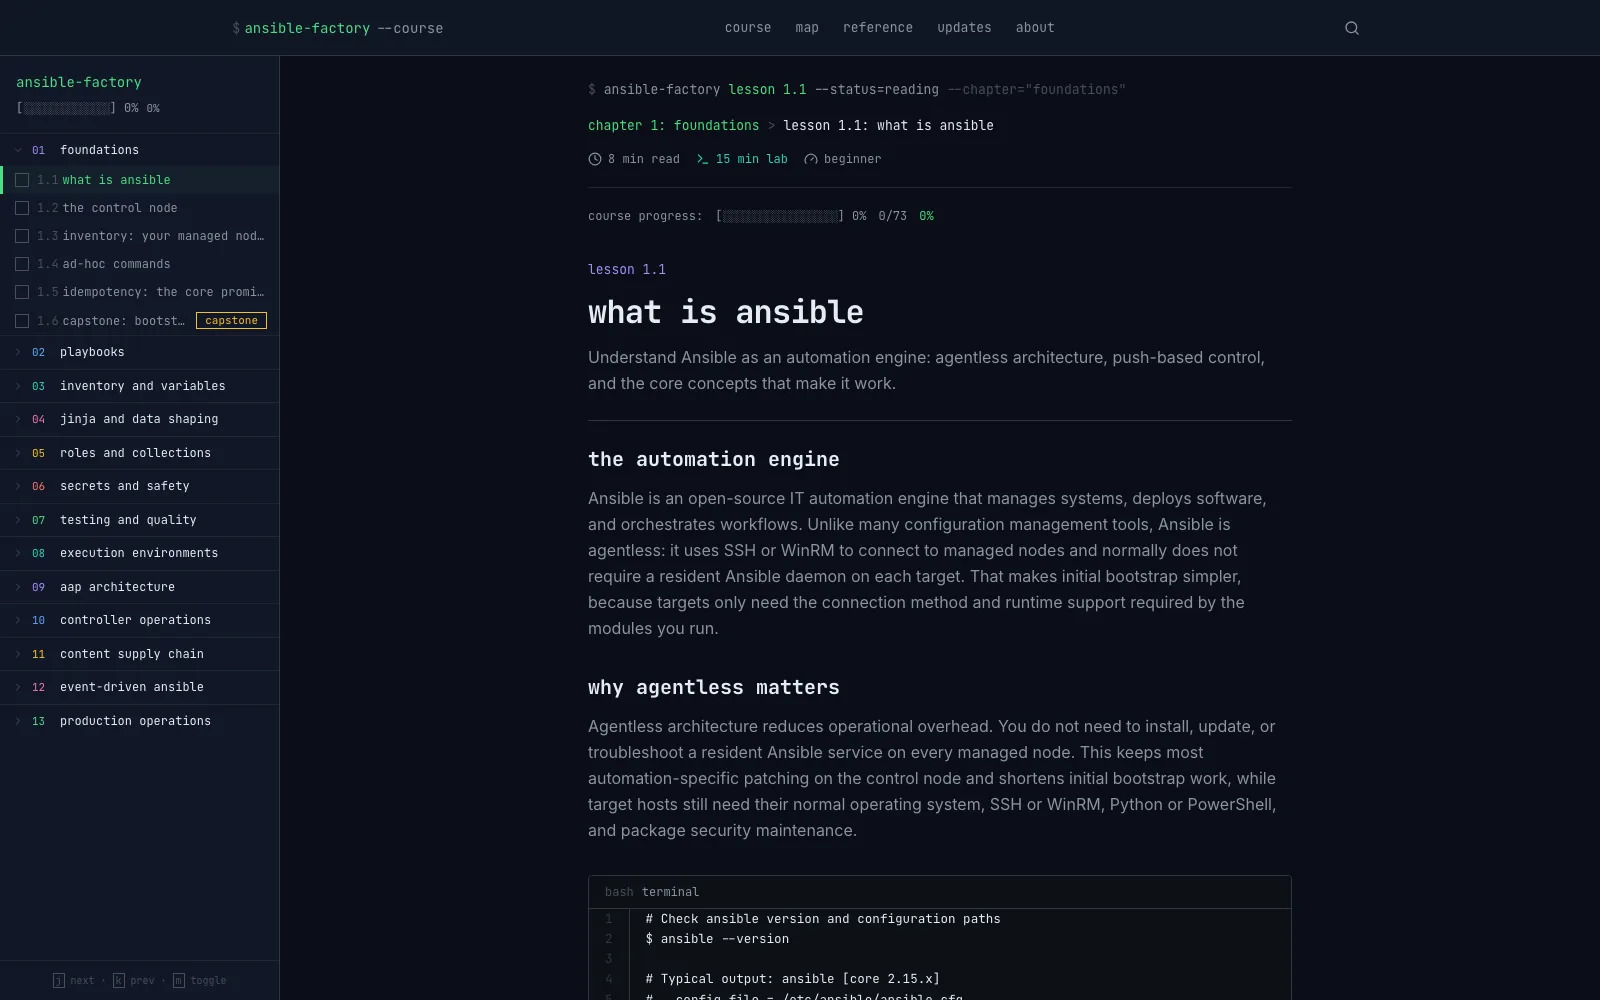Click heading why agentless matters
The height and width of the screenshot is (1000, 1600).
(714, 688)
